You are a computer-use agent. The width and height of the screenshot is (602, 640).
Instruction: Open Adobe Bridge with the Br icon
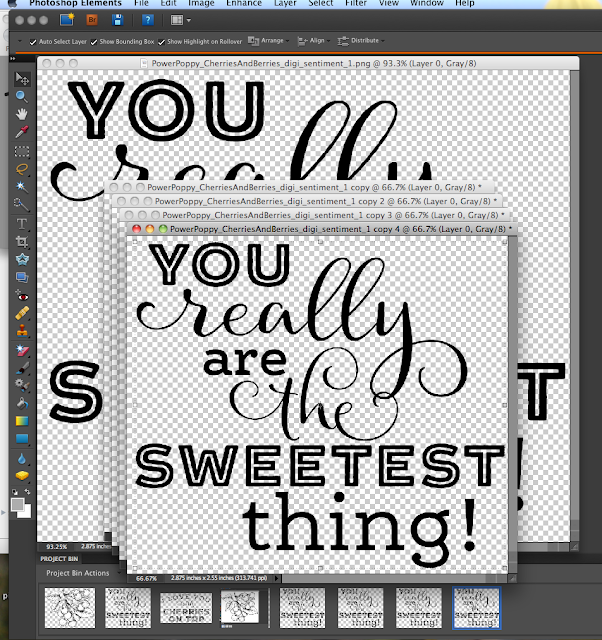pyautogui.click(x=92, y=20)
